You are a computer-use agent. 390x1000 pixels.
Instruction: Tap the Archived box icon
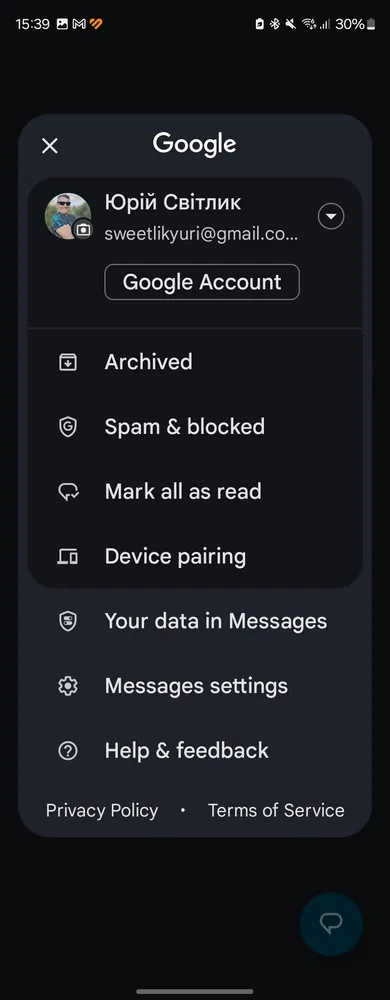68,362
